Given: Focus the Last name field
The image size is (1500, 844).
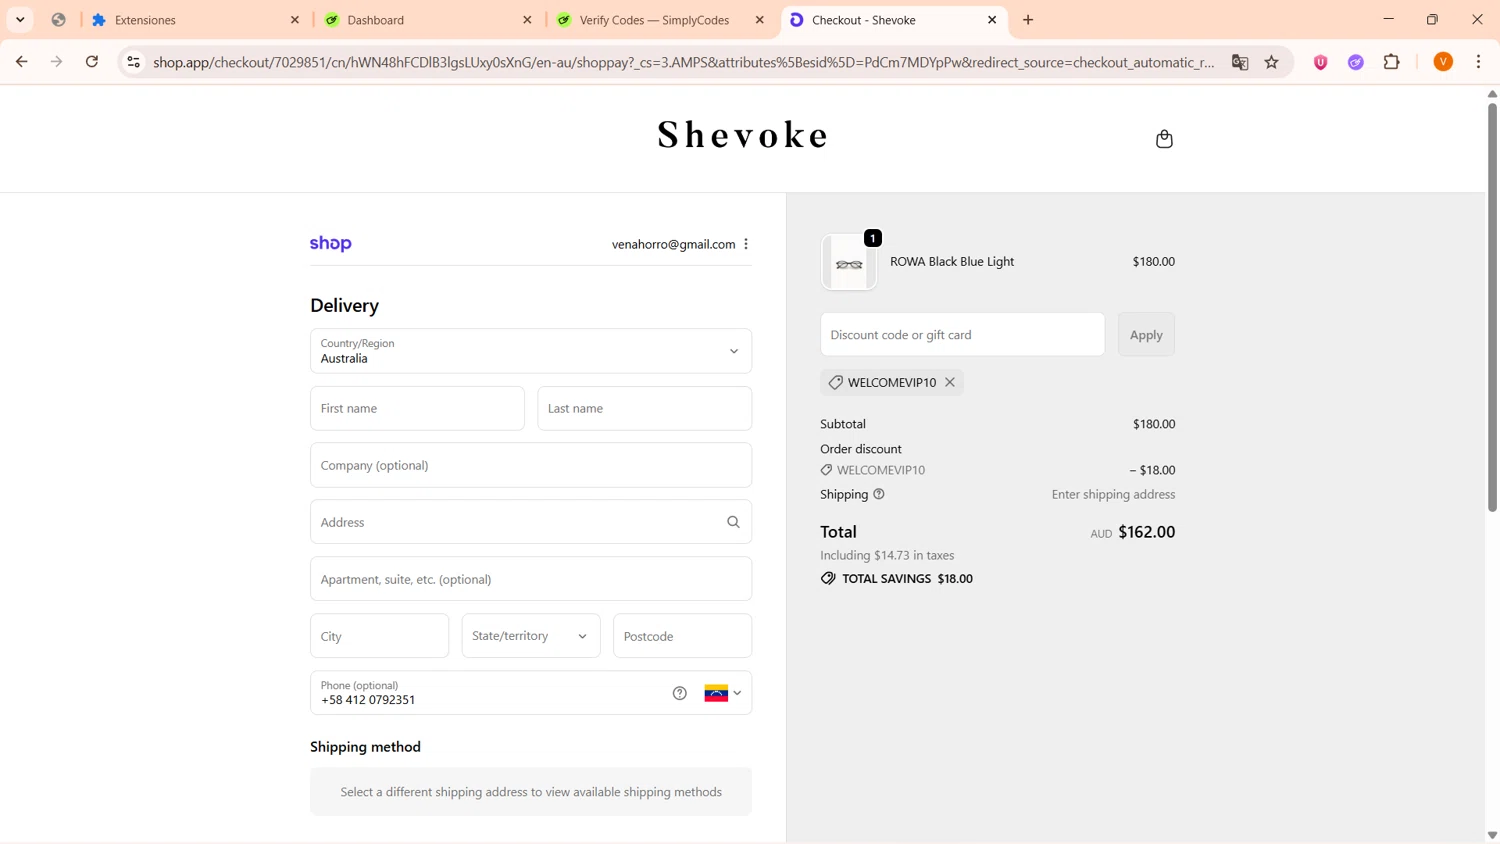Looking at the screenshot, I should click(x=645, y=408).
